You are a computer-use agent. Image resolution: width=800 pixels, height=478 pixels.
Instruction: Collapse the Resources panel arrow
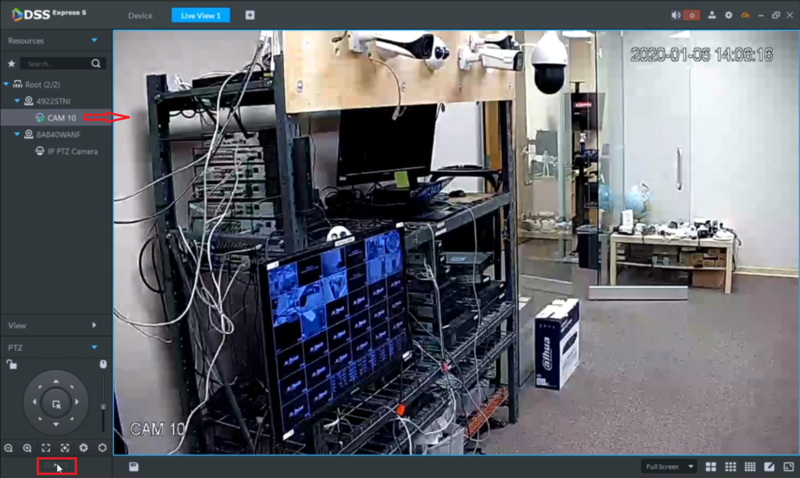(x=94, y=40)
